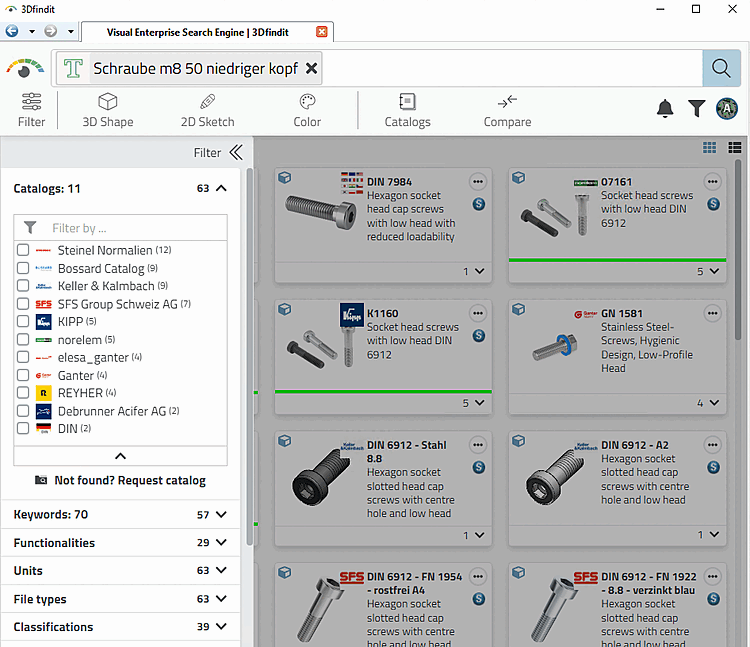Open notifications bell
The width and height of the screenshot is (750, 647).
(x=665, y=109)
